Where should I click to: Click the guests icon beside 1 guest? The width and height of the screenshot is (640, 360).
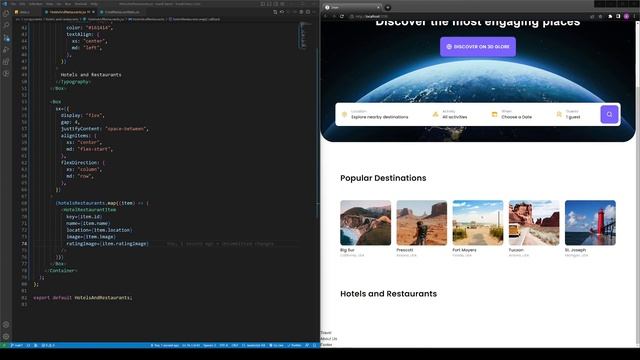coord(559,115)
